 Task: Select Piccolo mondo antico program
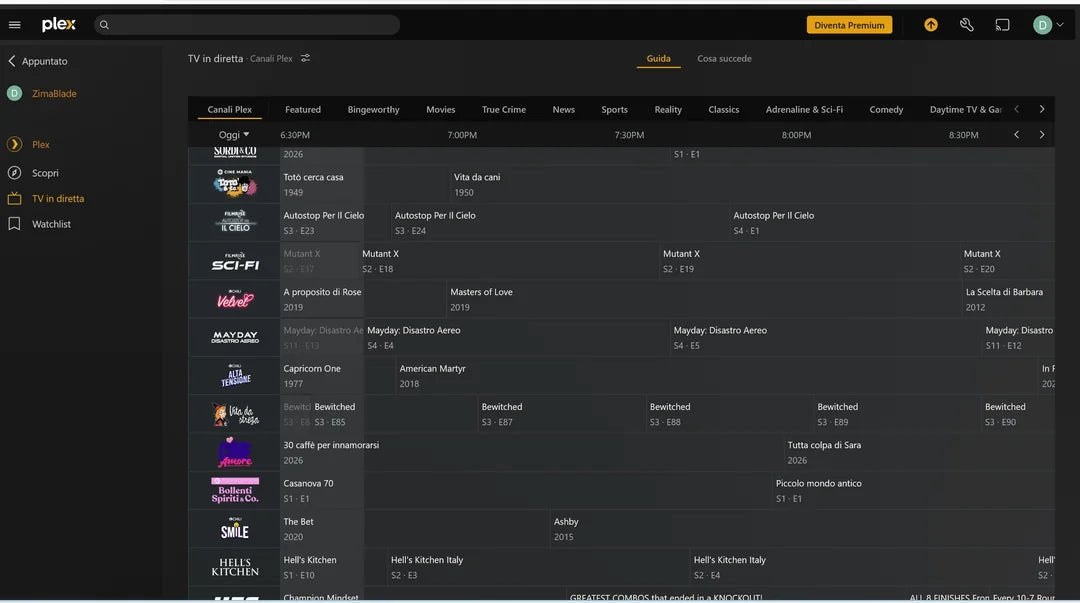pos(913,490)
